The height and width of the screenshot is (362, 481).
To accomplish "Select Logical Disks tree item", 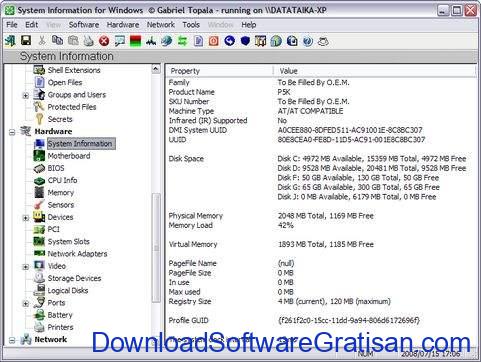I will 68,290.
